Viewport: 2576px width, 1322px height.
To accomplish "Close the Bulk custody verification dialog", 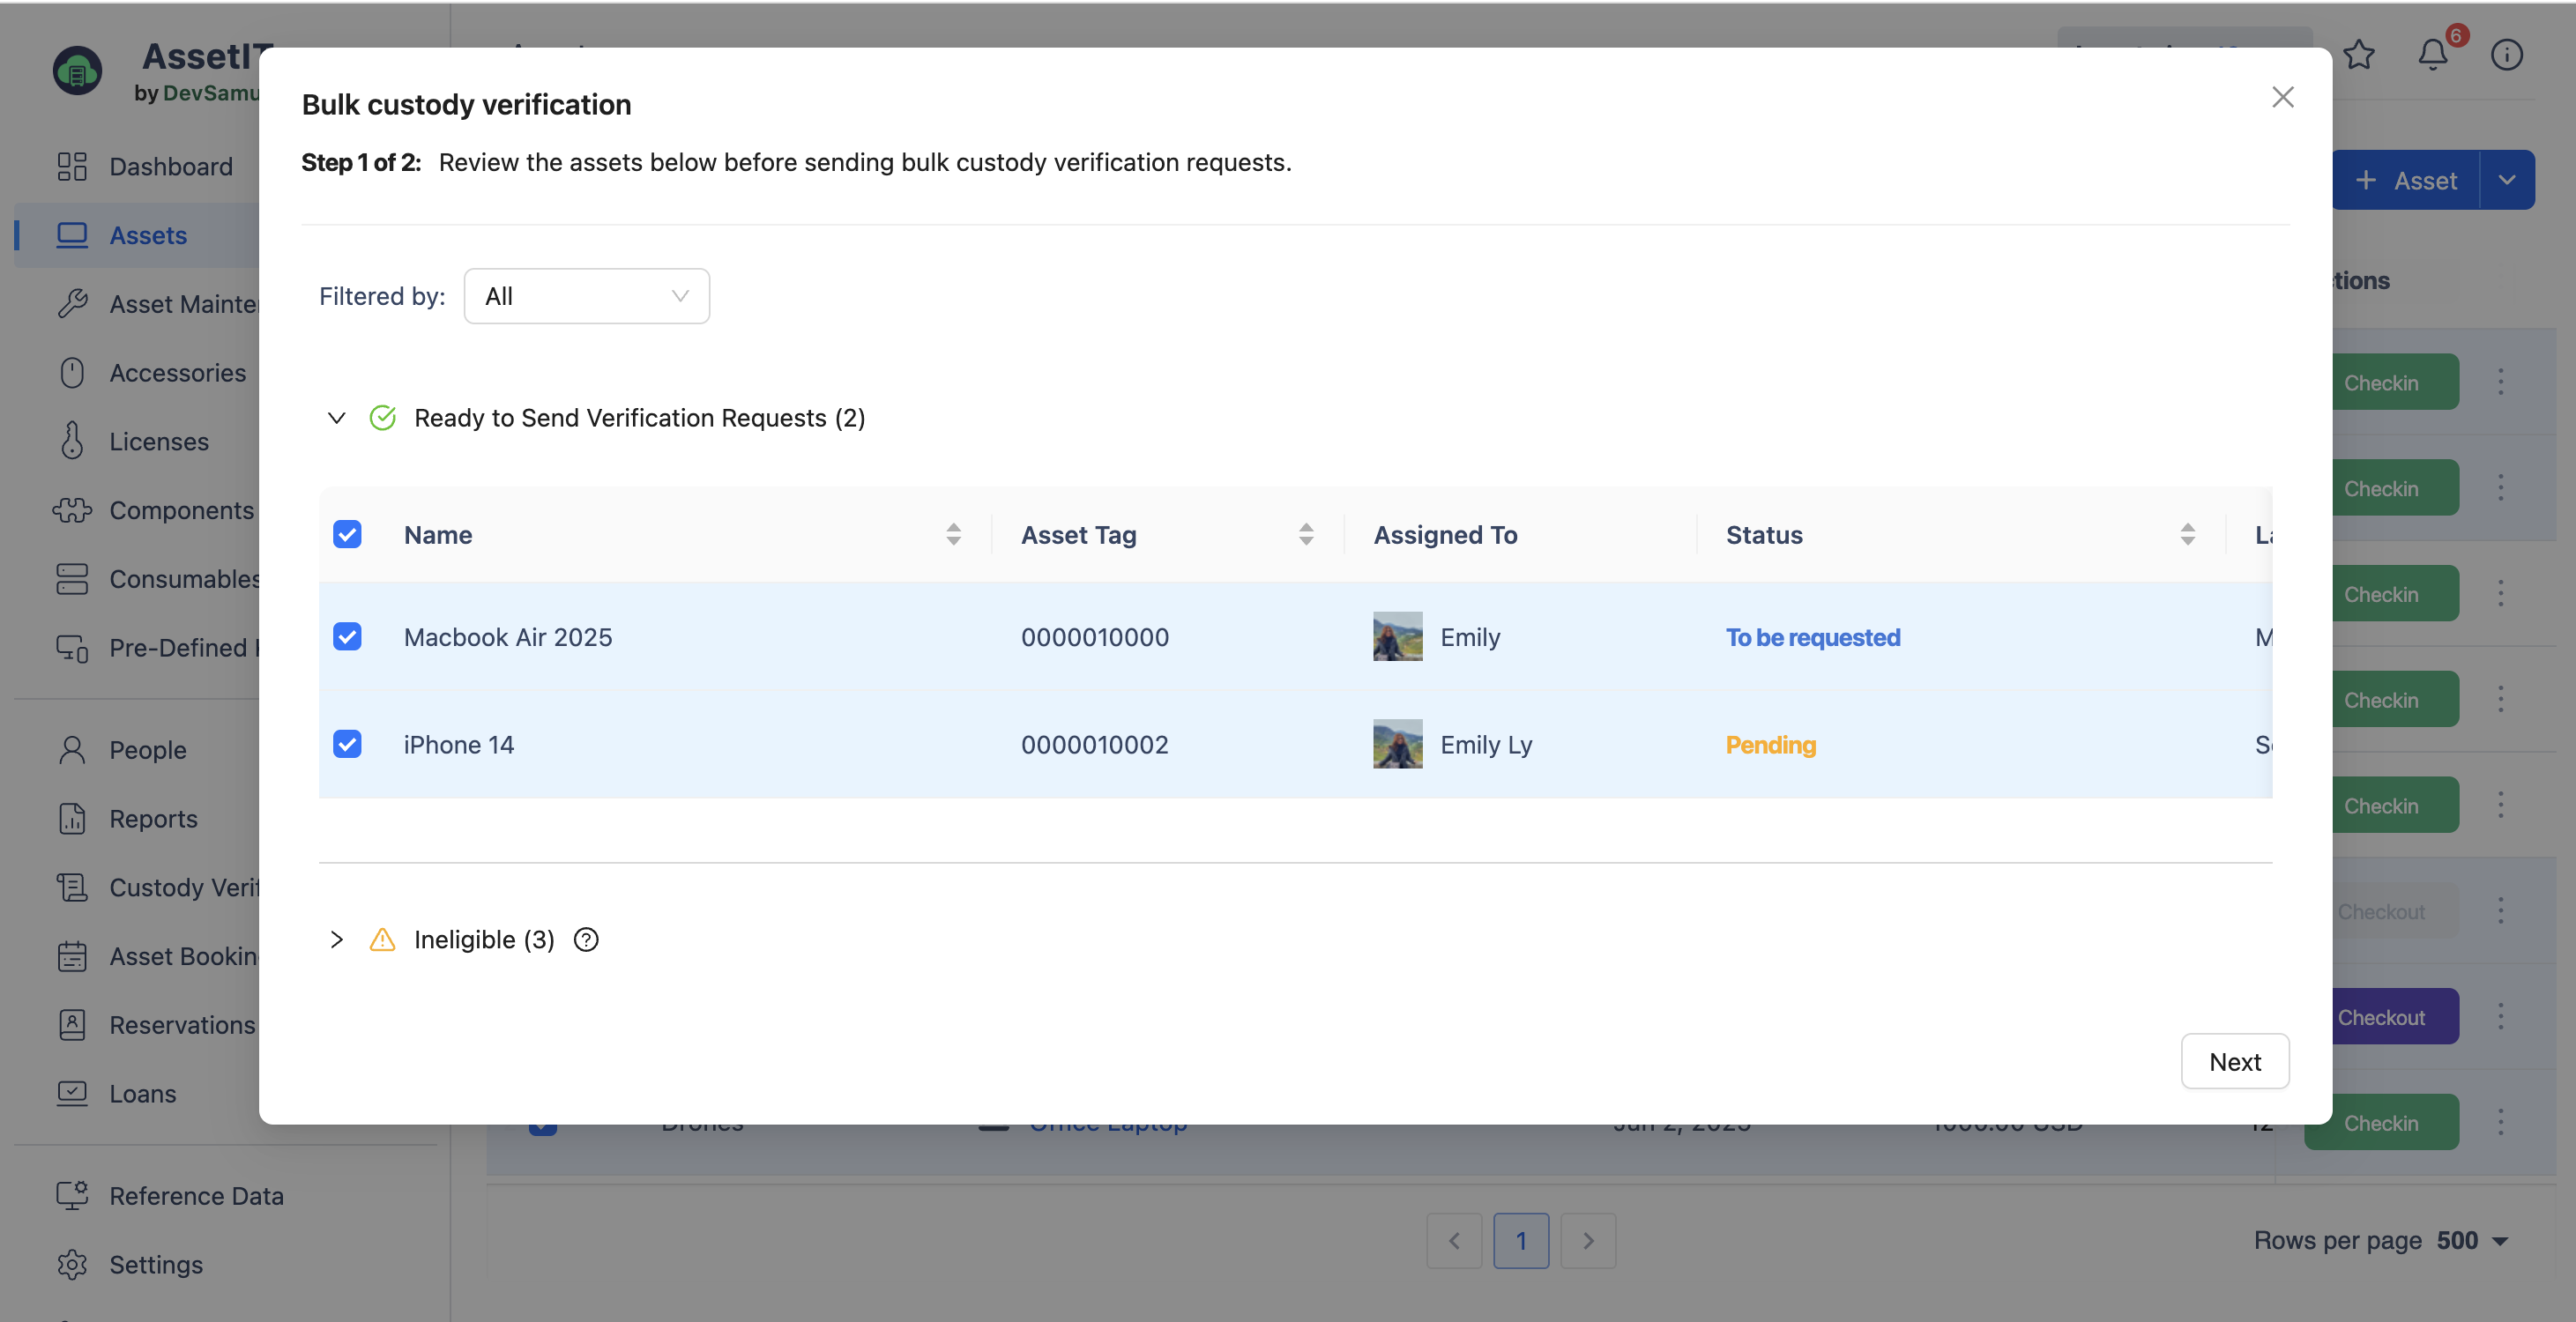I will pos(2282,97).
